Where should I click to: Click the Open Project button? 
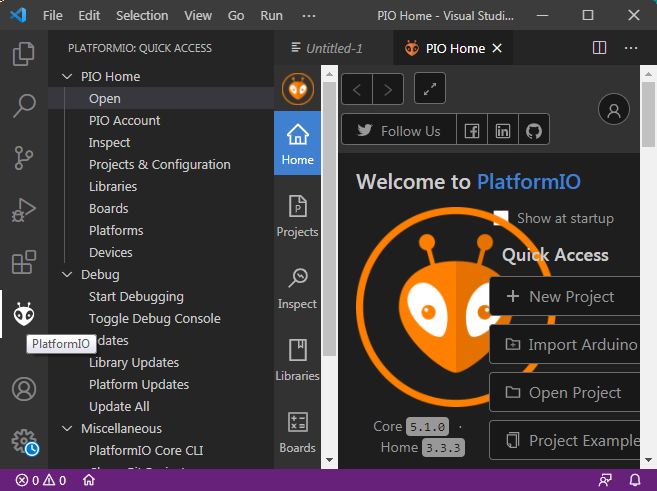tap(564, 393)
